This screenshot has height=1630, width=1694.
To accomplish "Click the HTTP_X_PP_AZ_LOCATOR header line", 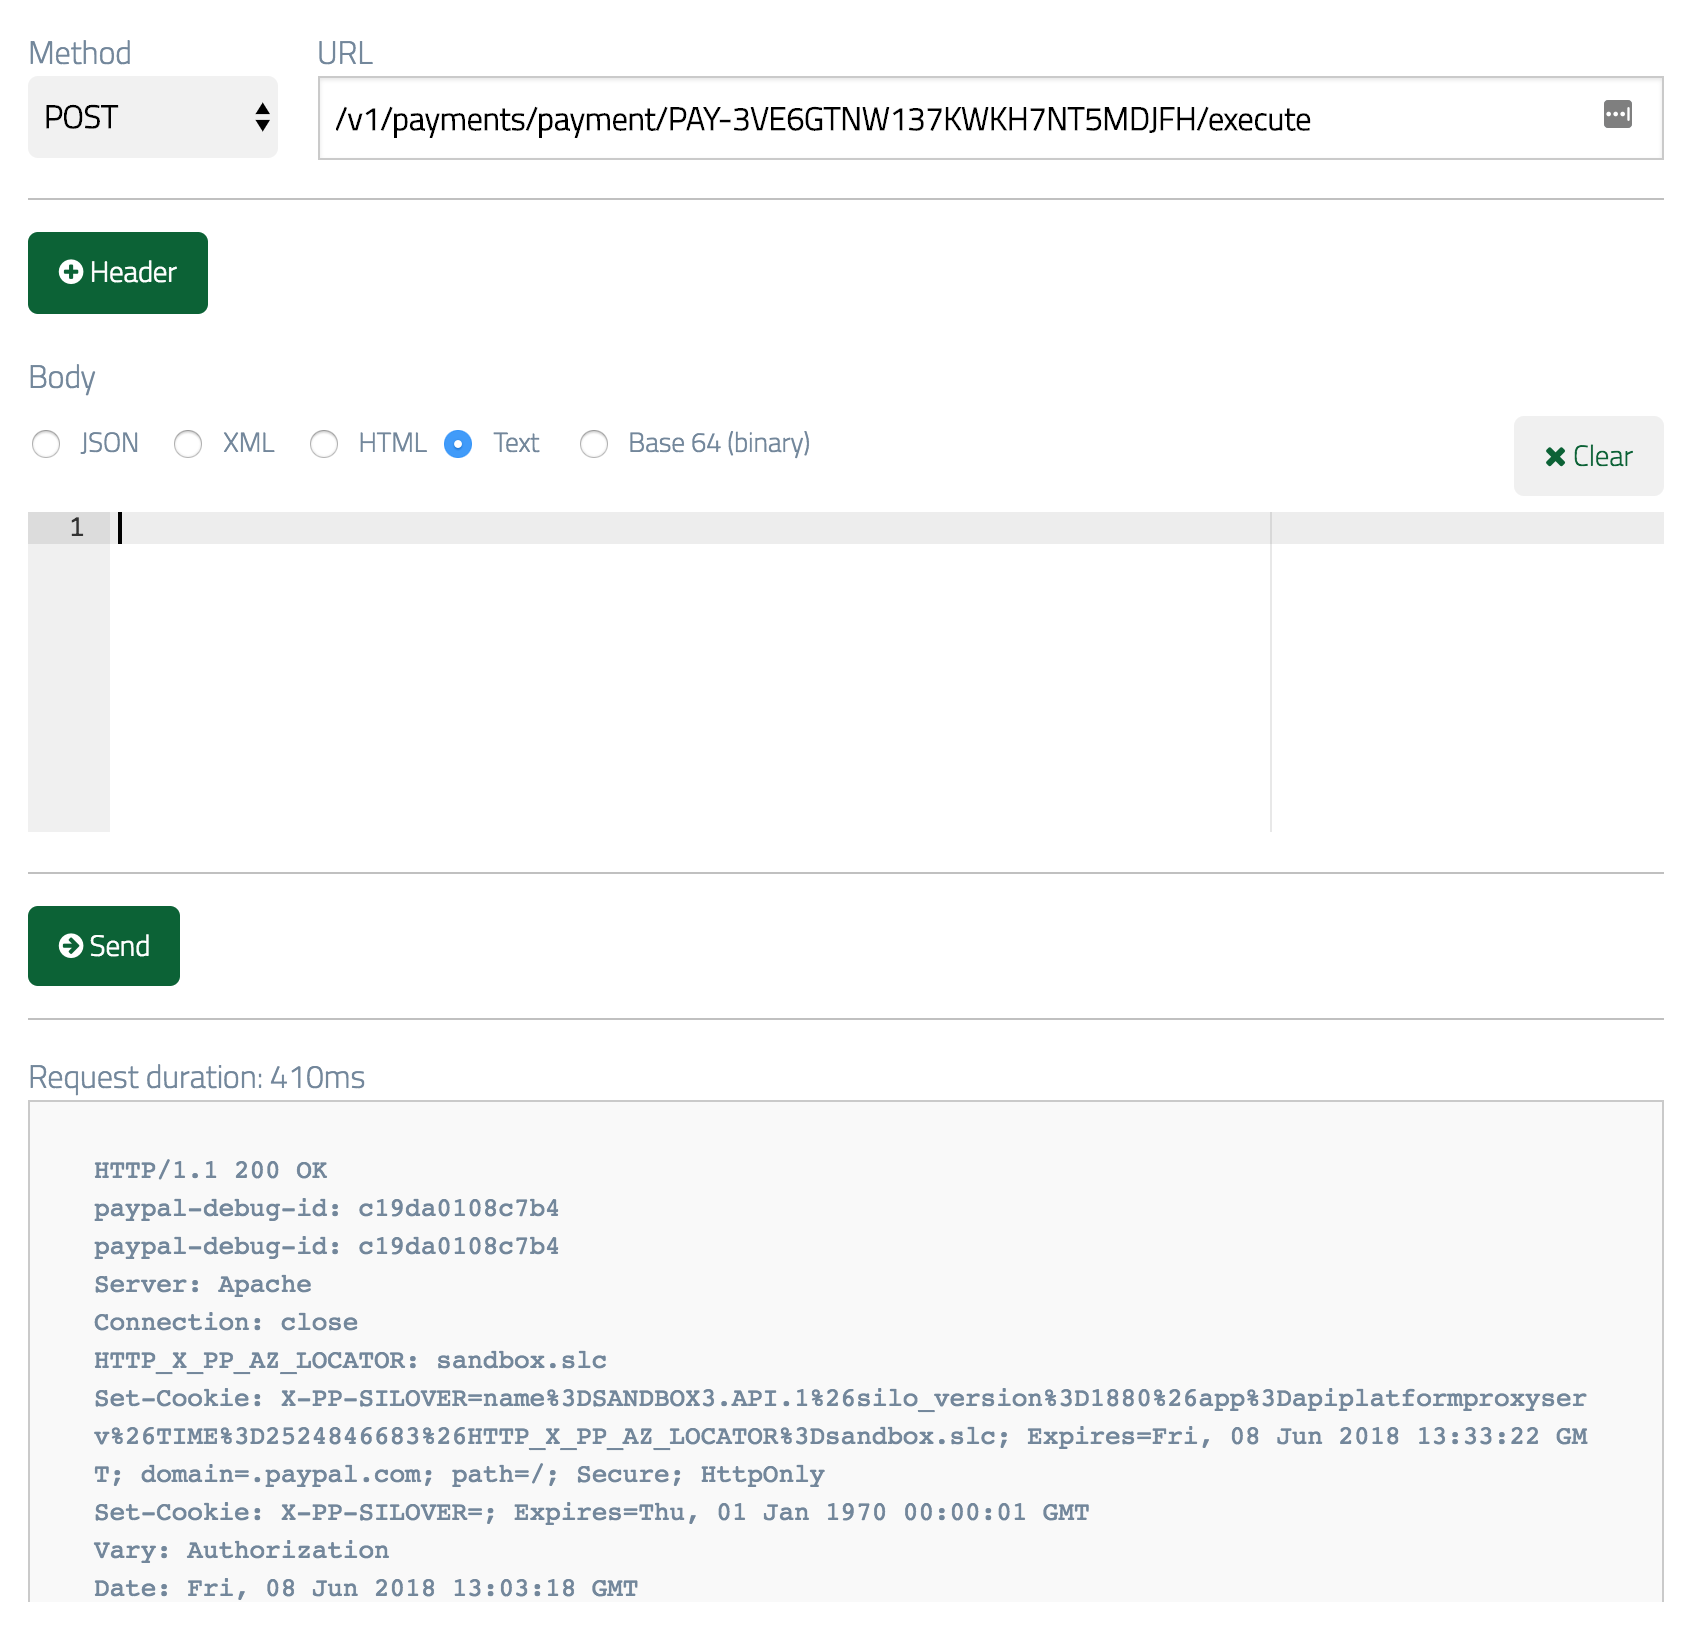I will pyautogui.click(x=350, y=1360).
